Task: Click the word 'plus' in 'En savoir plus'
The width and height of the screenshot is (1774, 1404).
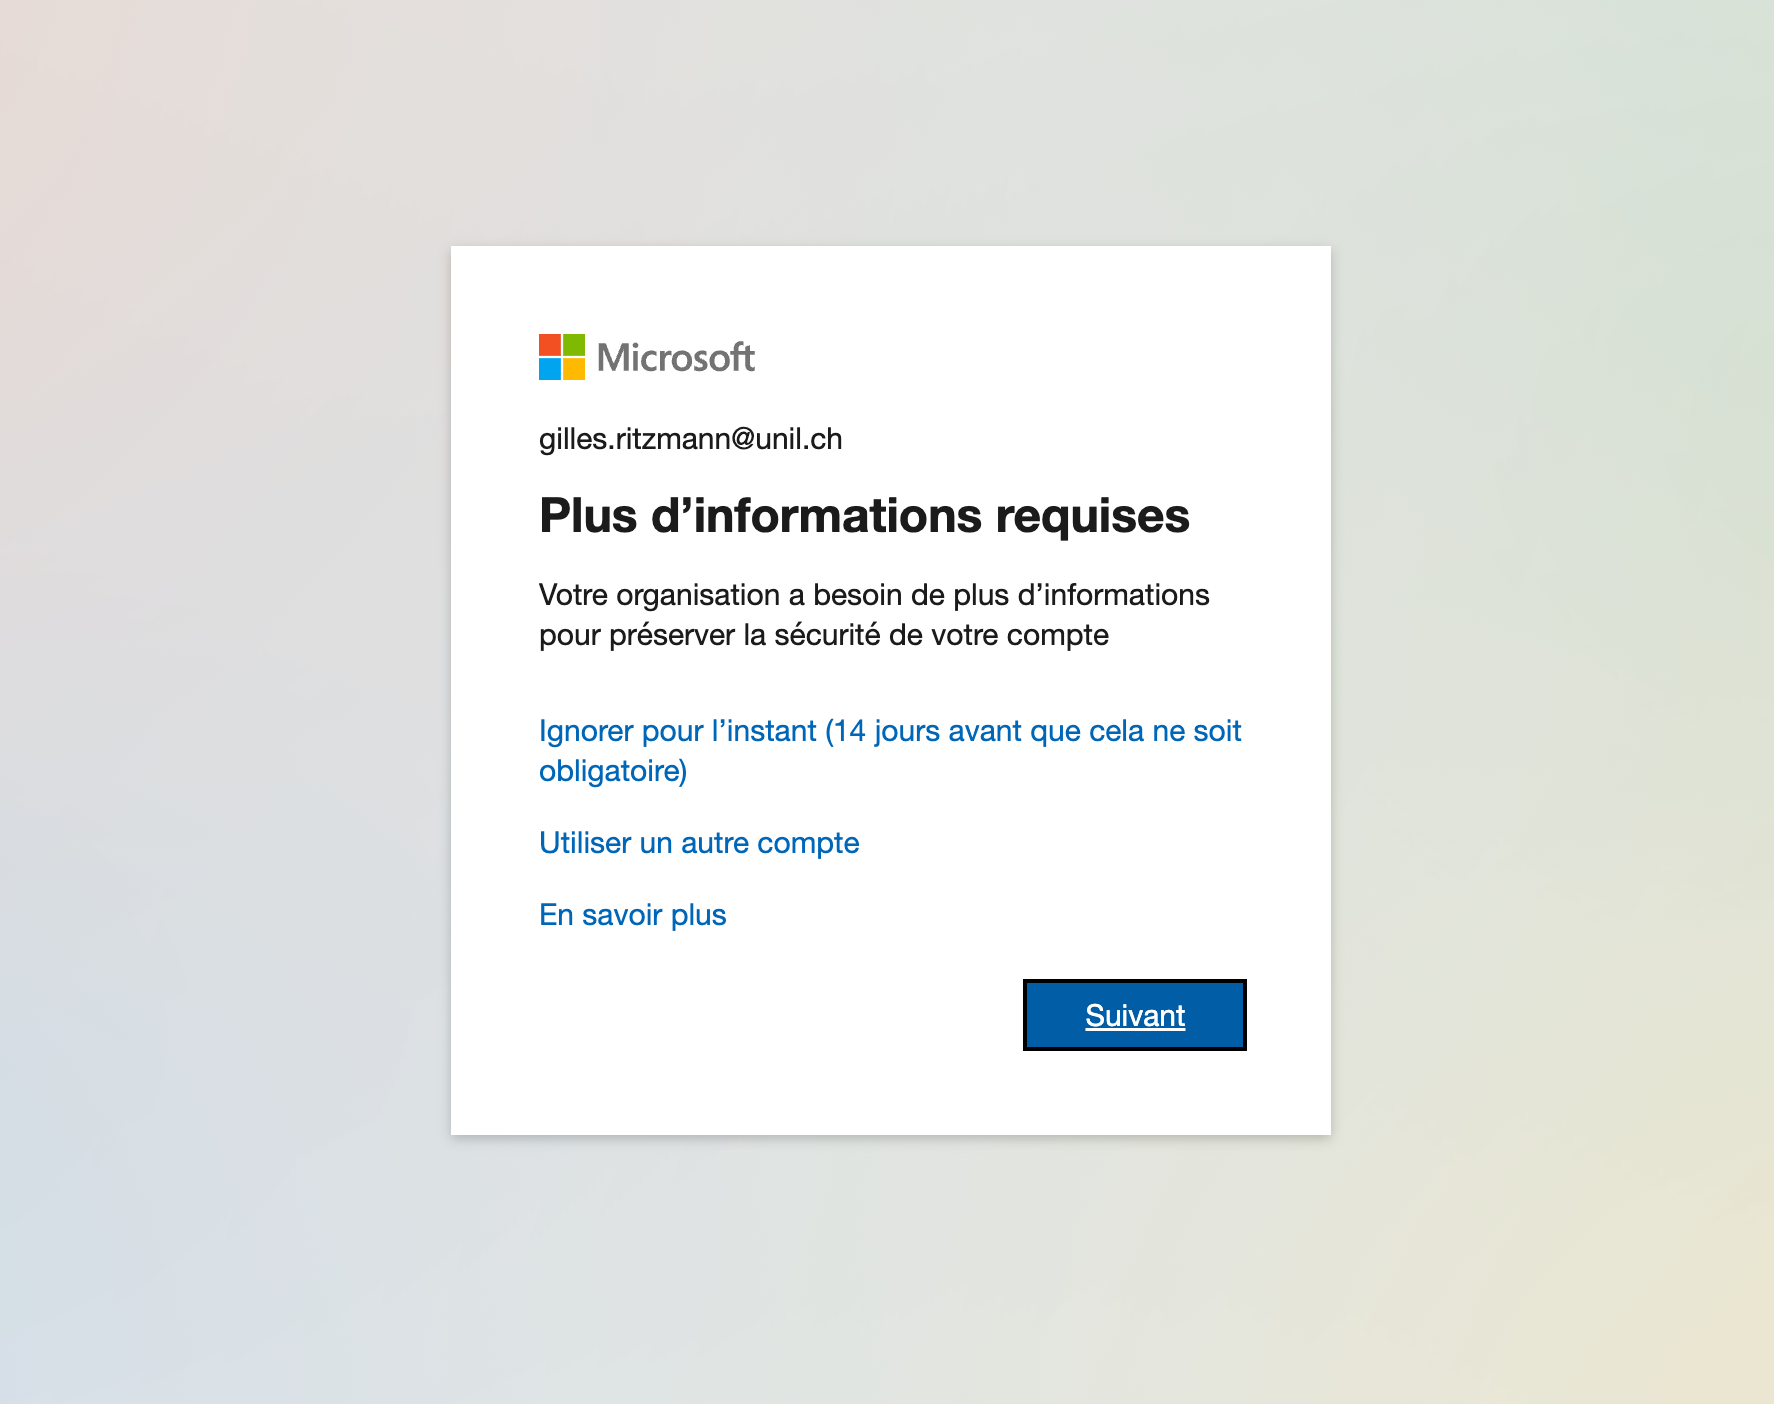Action: tap(698, 915)
